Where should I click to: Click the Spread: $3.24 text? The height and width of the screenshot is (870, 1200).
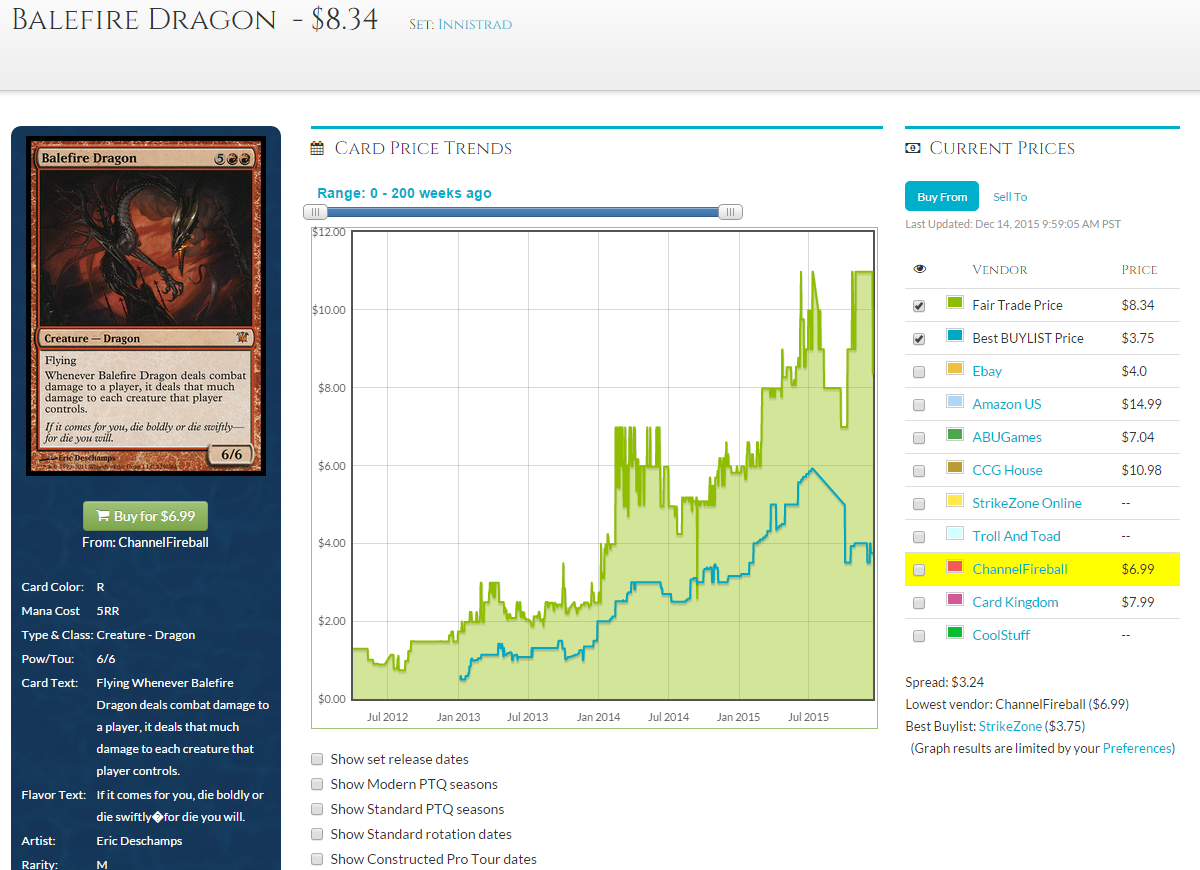point(944,682)
